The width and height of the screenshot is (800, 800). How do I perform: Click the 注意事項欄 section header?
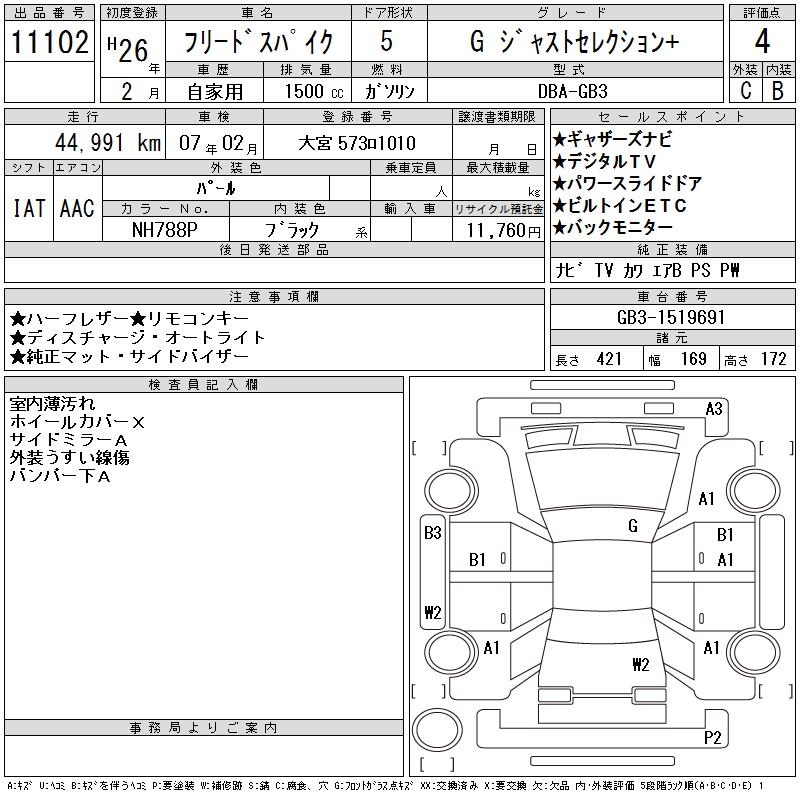[x=274, y=296]
